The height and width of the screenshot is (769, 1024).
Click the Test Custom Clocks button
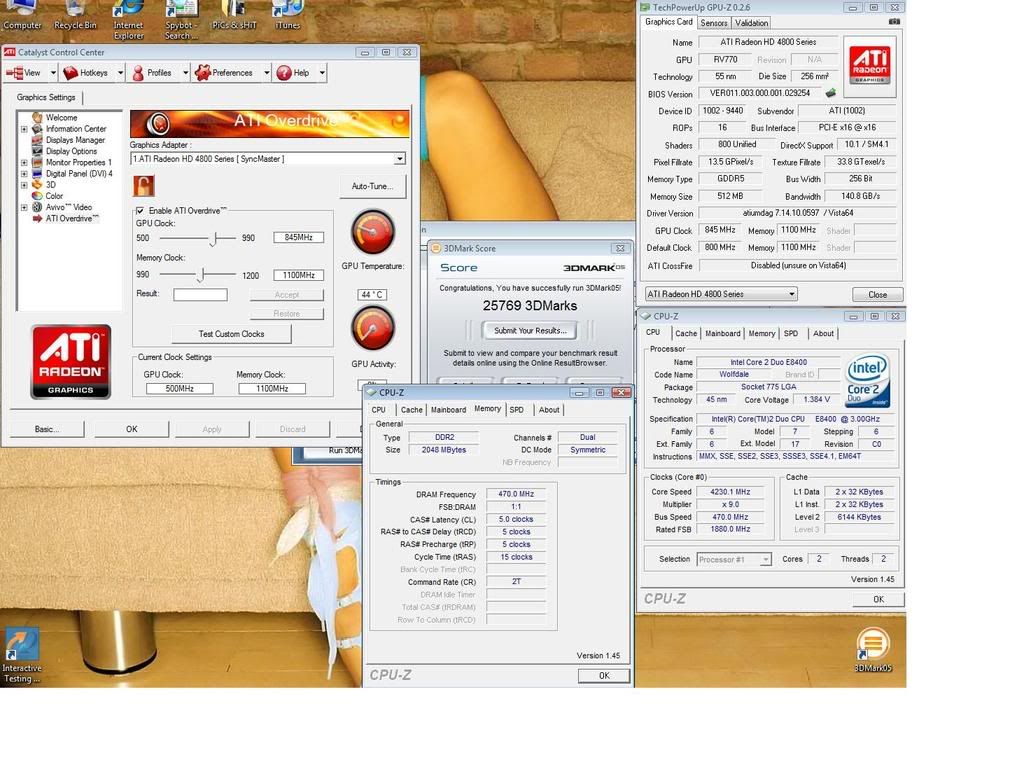(231, 334)
